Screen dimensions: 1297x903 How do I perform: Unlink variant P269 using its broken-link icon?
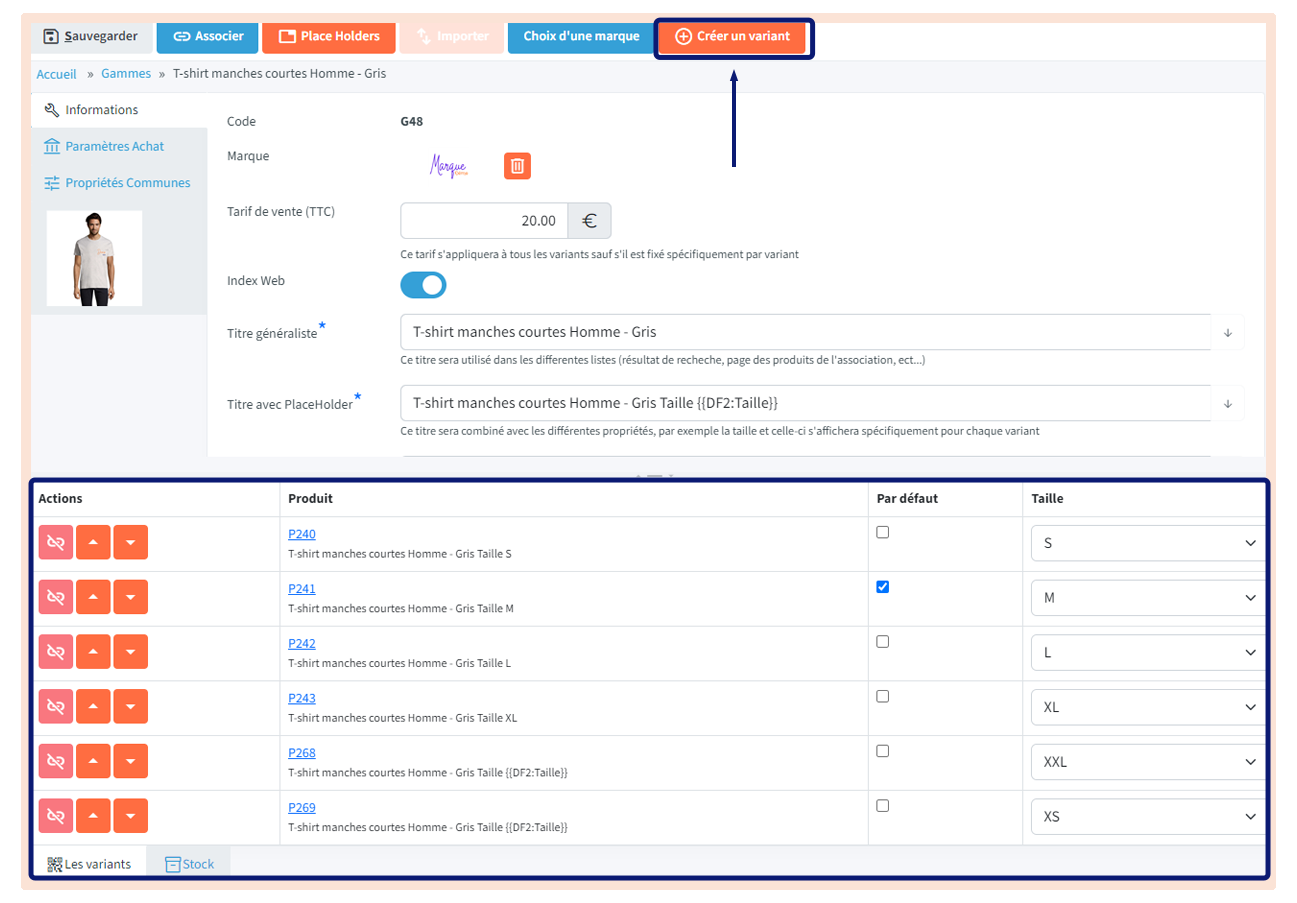56,816
